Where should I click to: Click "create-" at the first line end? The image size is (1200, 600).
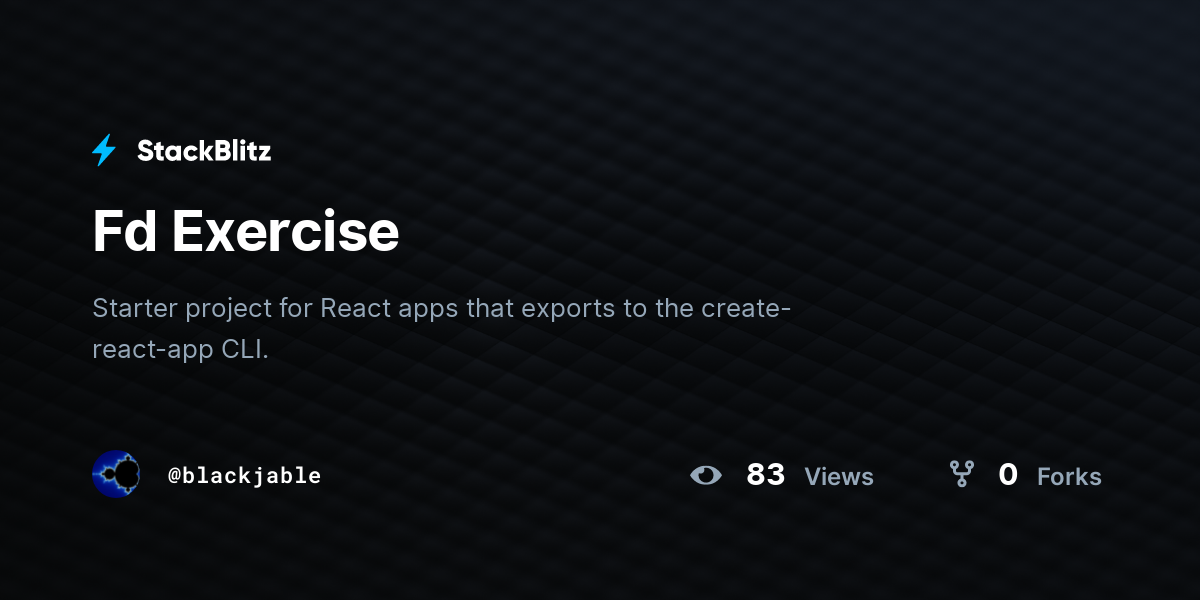pyautogui.click(x=746, y=307)
